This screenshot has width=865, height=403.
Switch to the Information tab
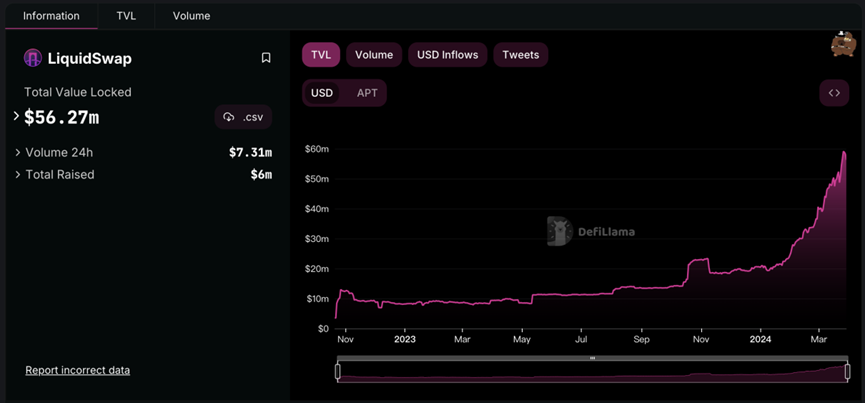[x=51, y=16]
